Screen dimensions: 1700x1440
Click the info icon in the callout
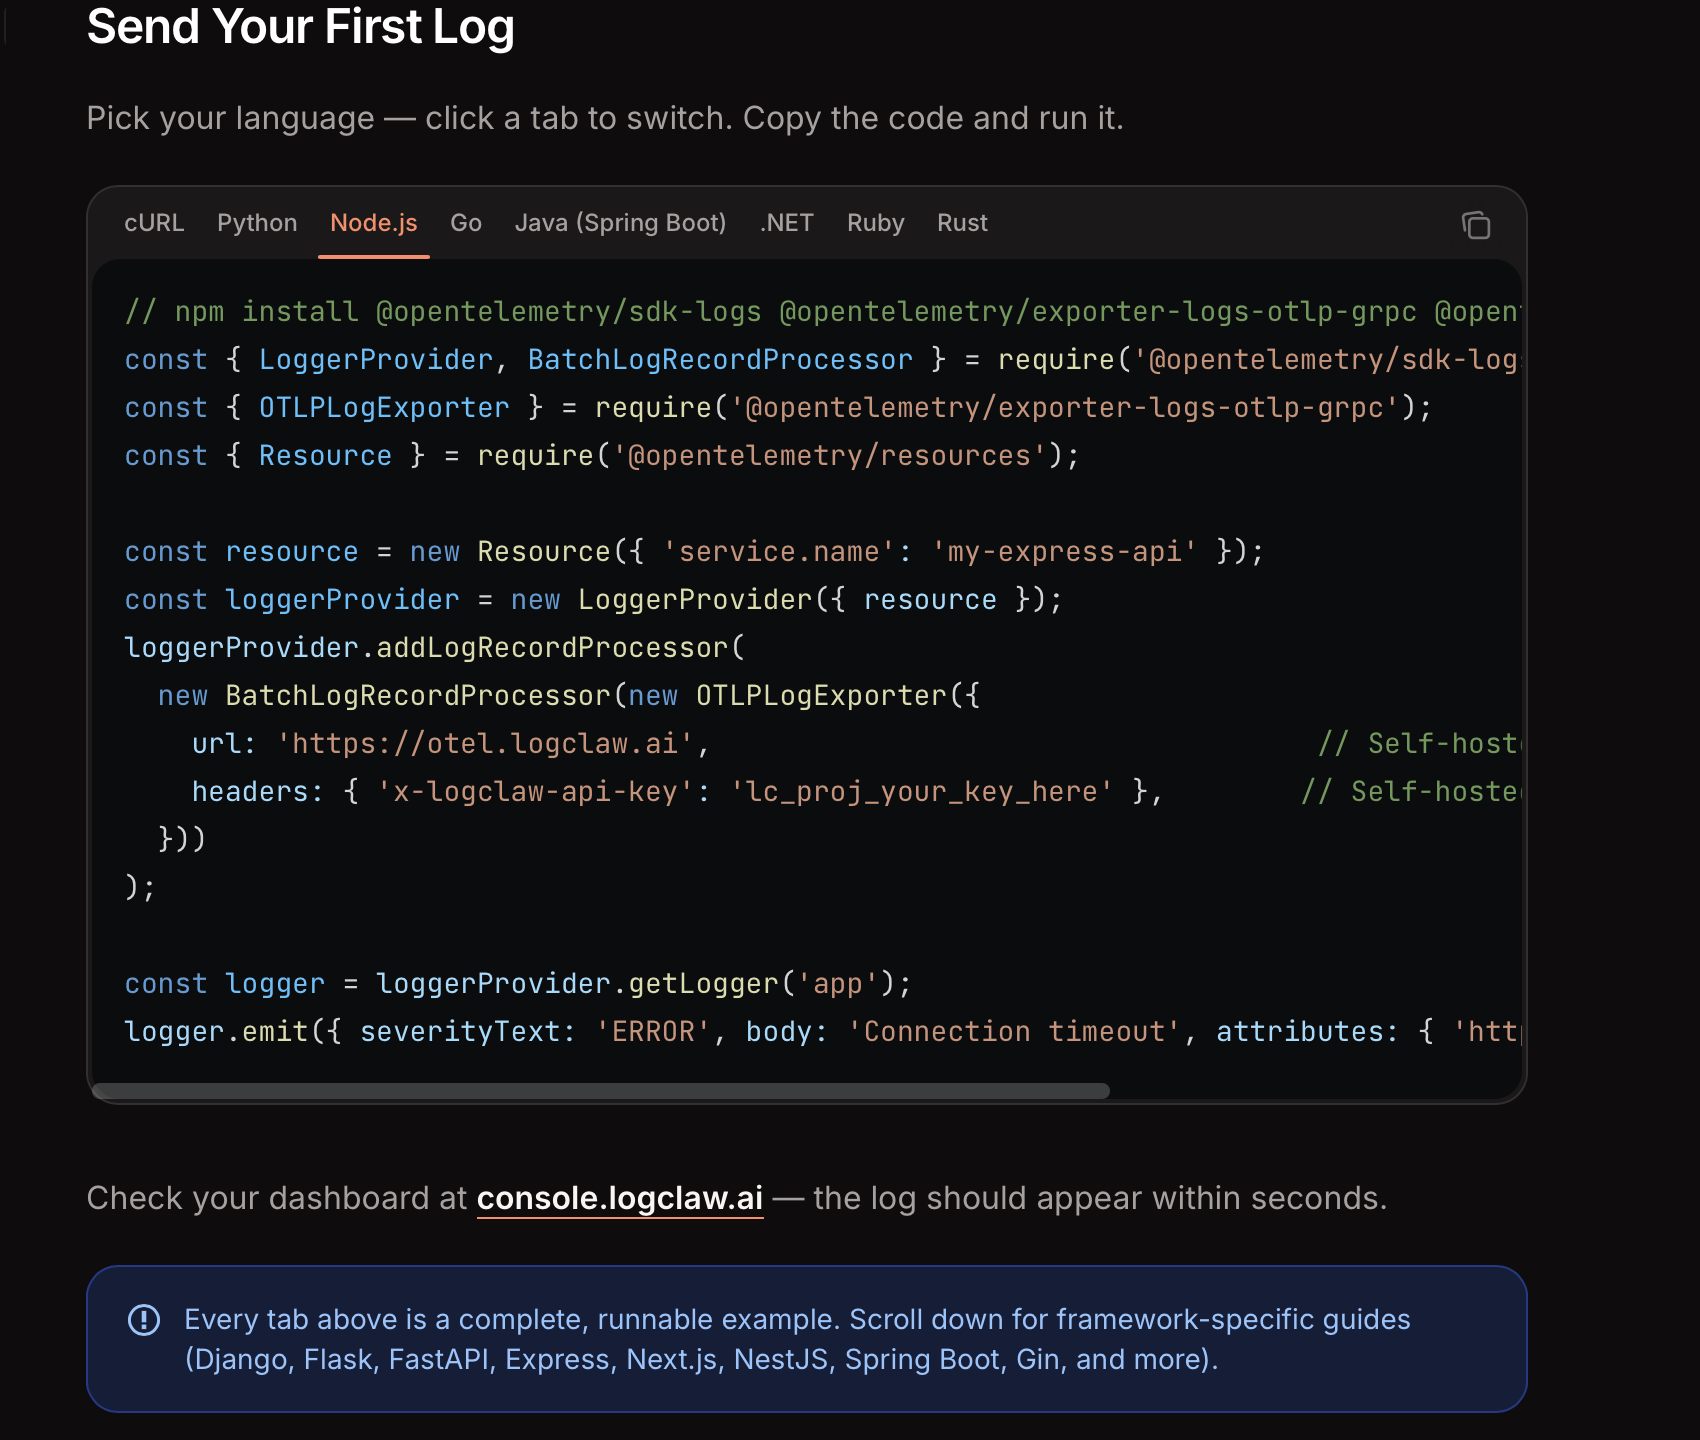point(144,1320)
